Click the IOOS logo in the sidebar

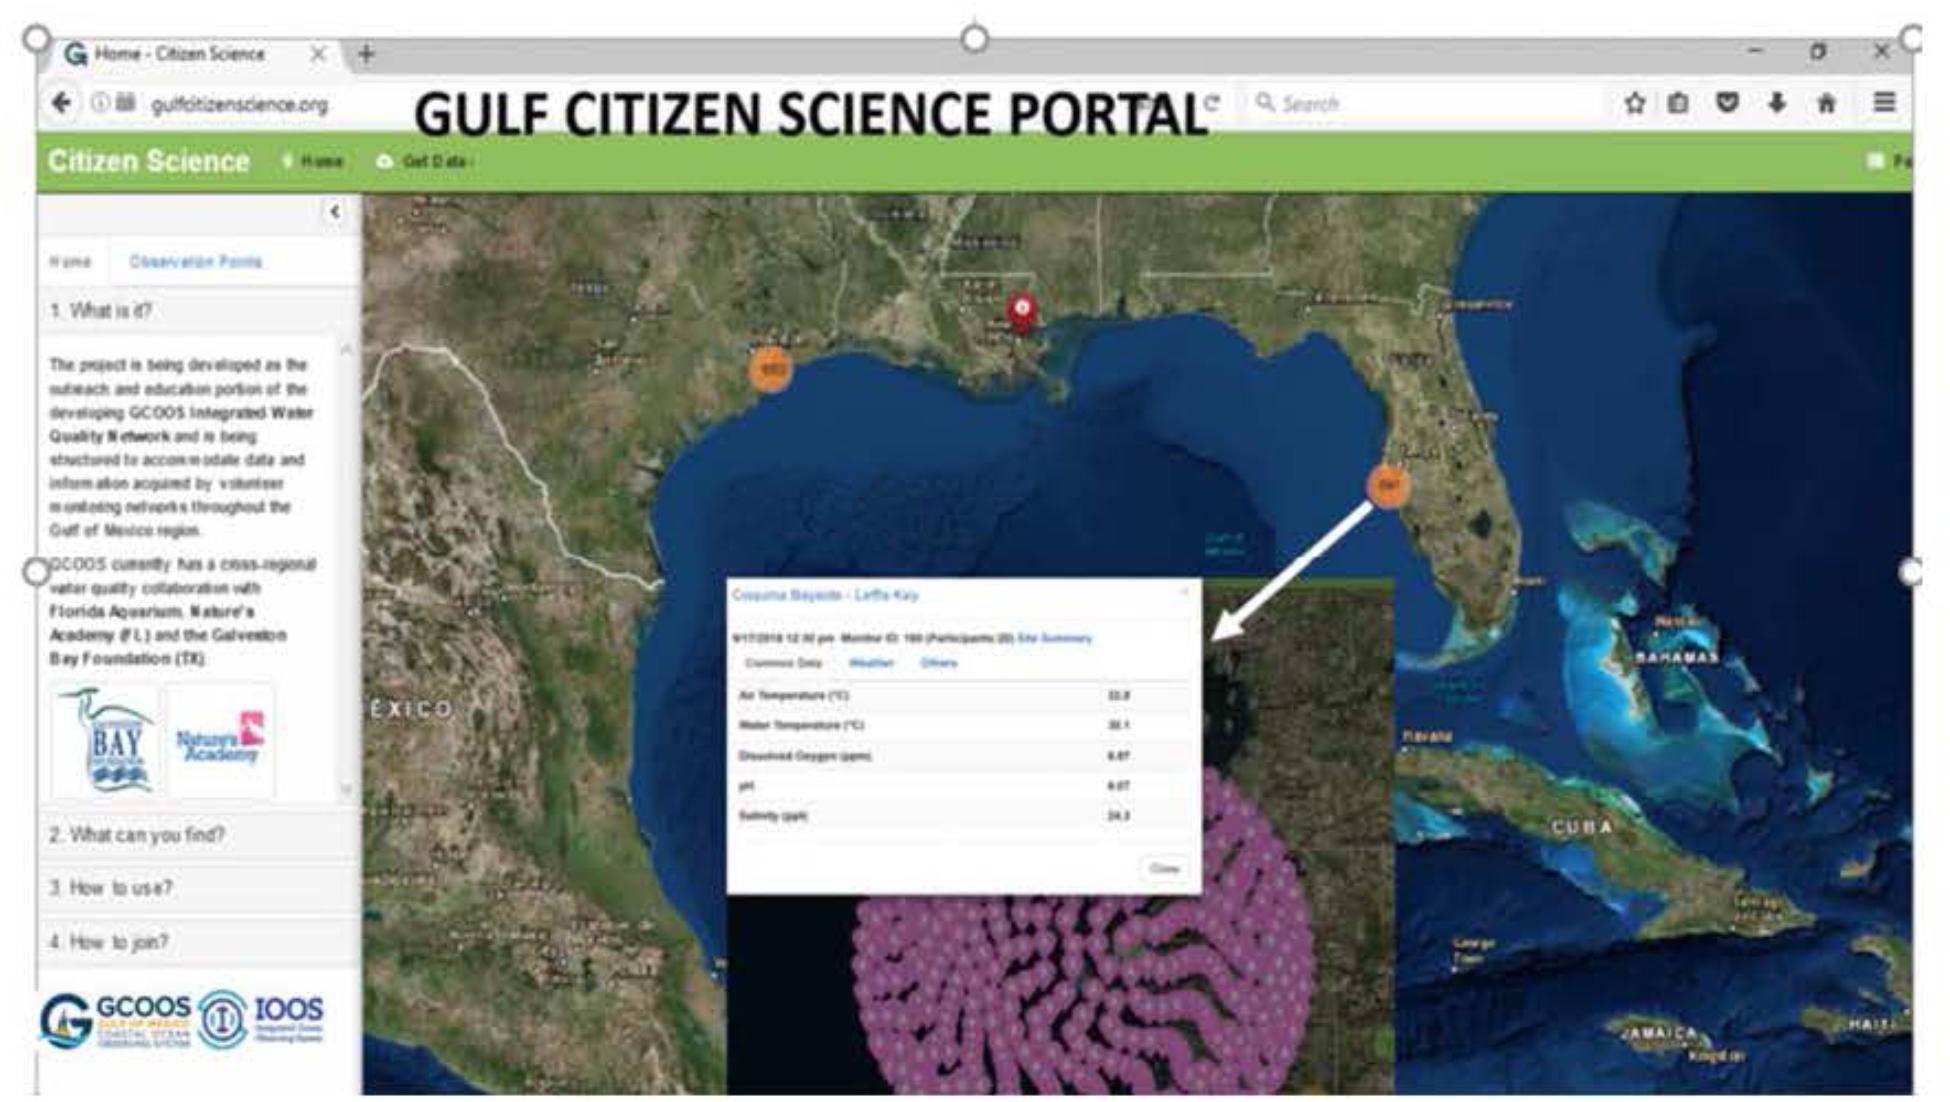pyautogui.click(x=262, y=1019)
